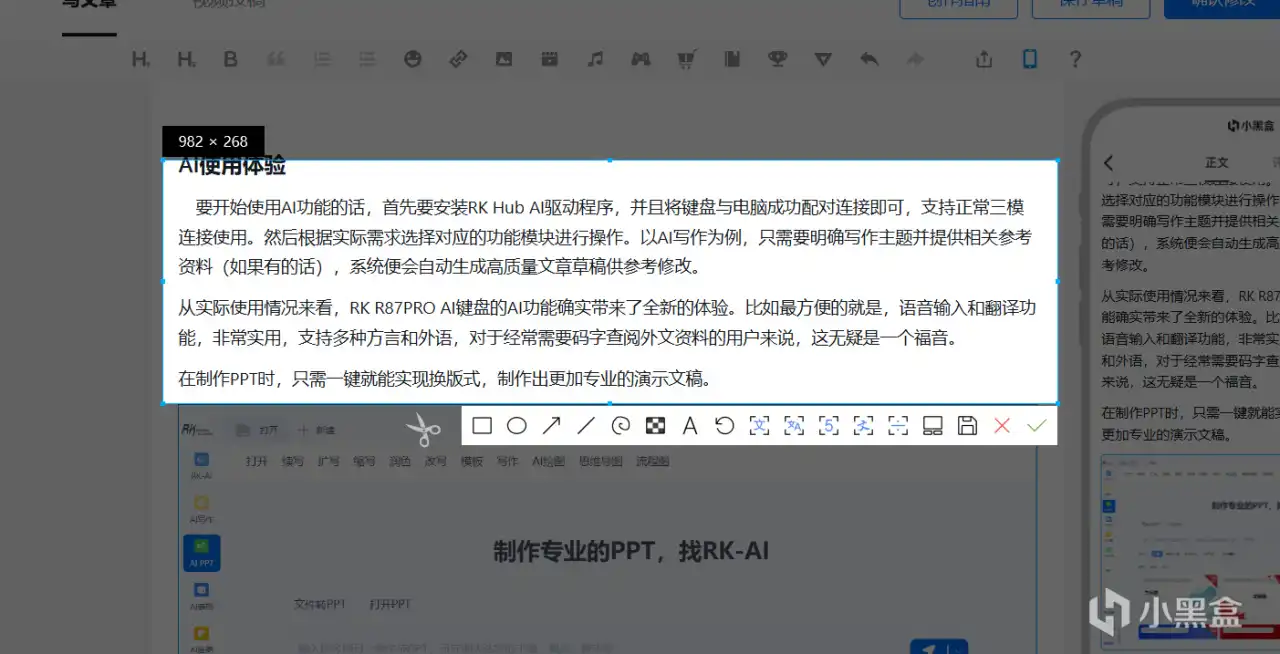Undo last edit in editor toolbar

tap(869, 60)
